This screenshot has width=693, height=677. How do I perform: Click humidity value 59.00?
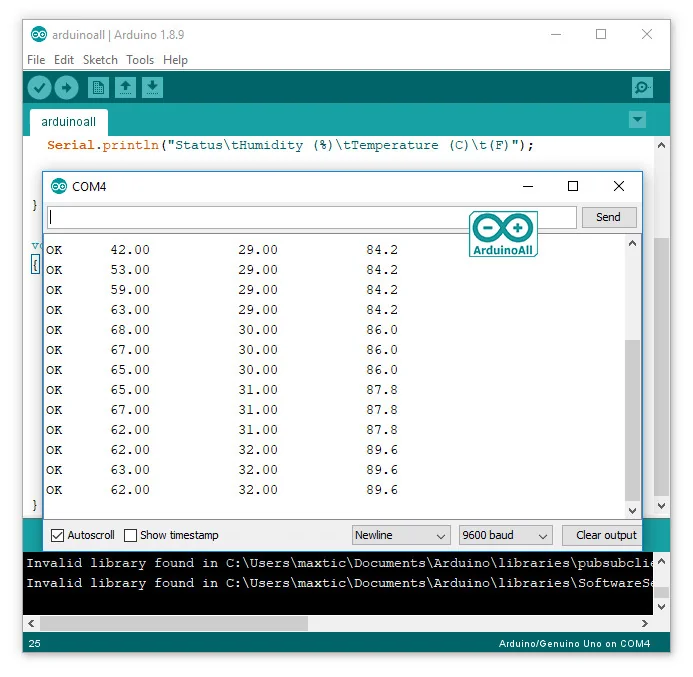click(130, 289)
